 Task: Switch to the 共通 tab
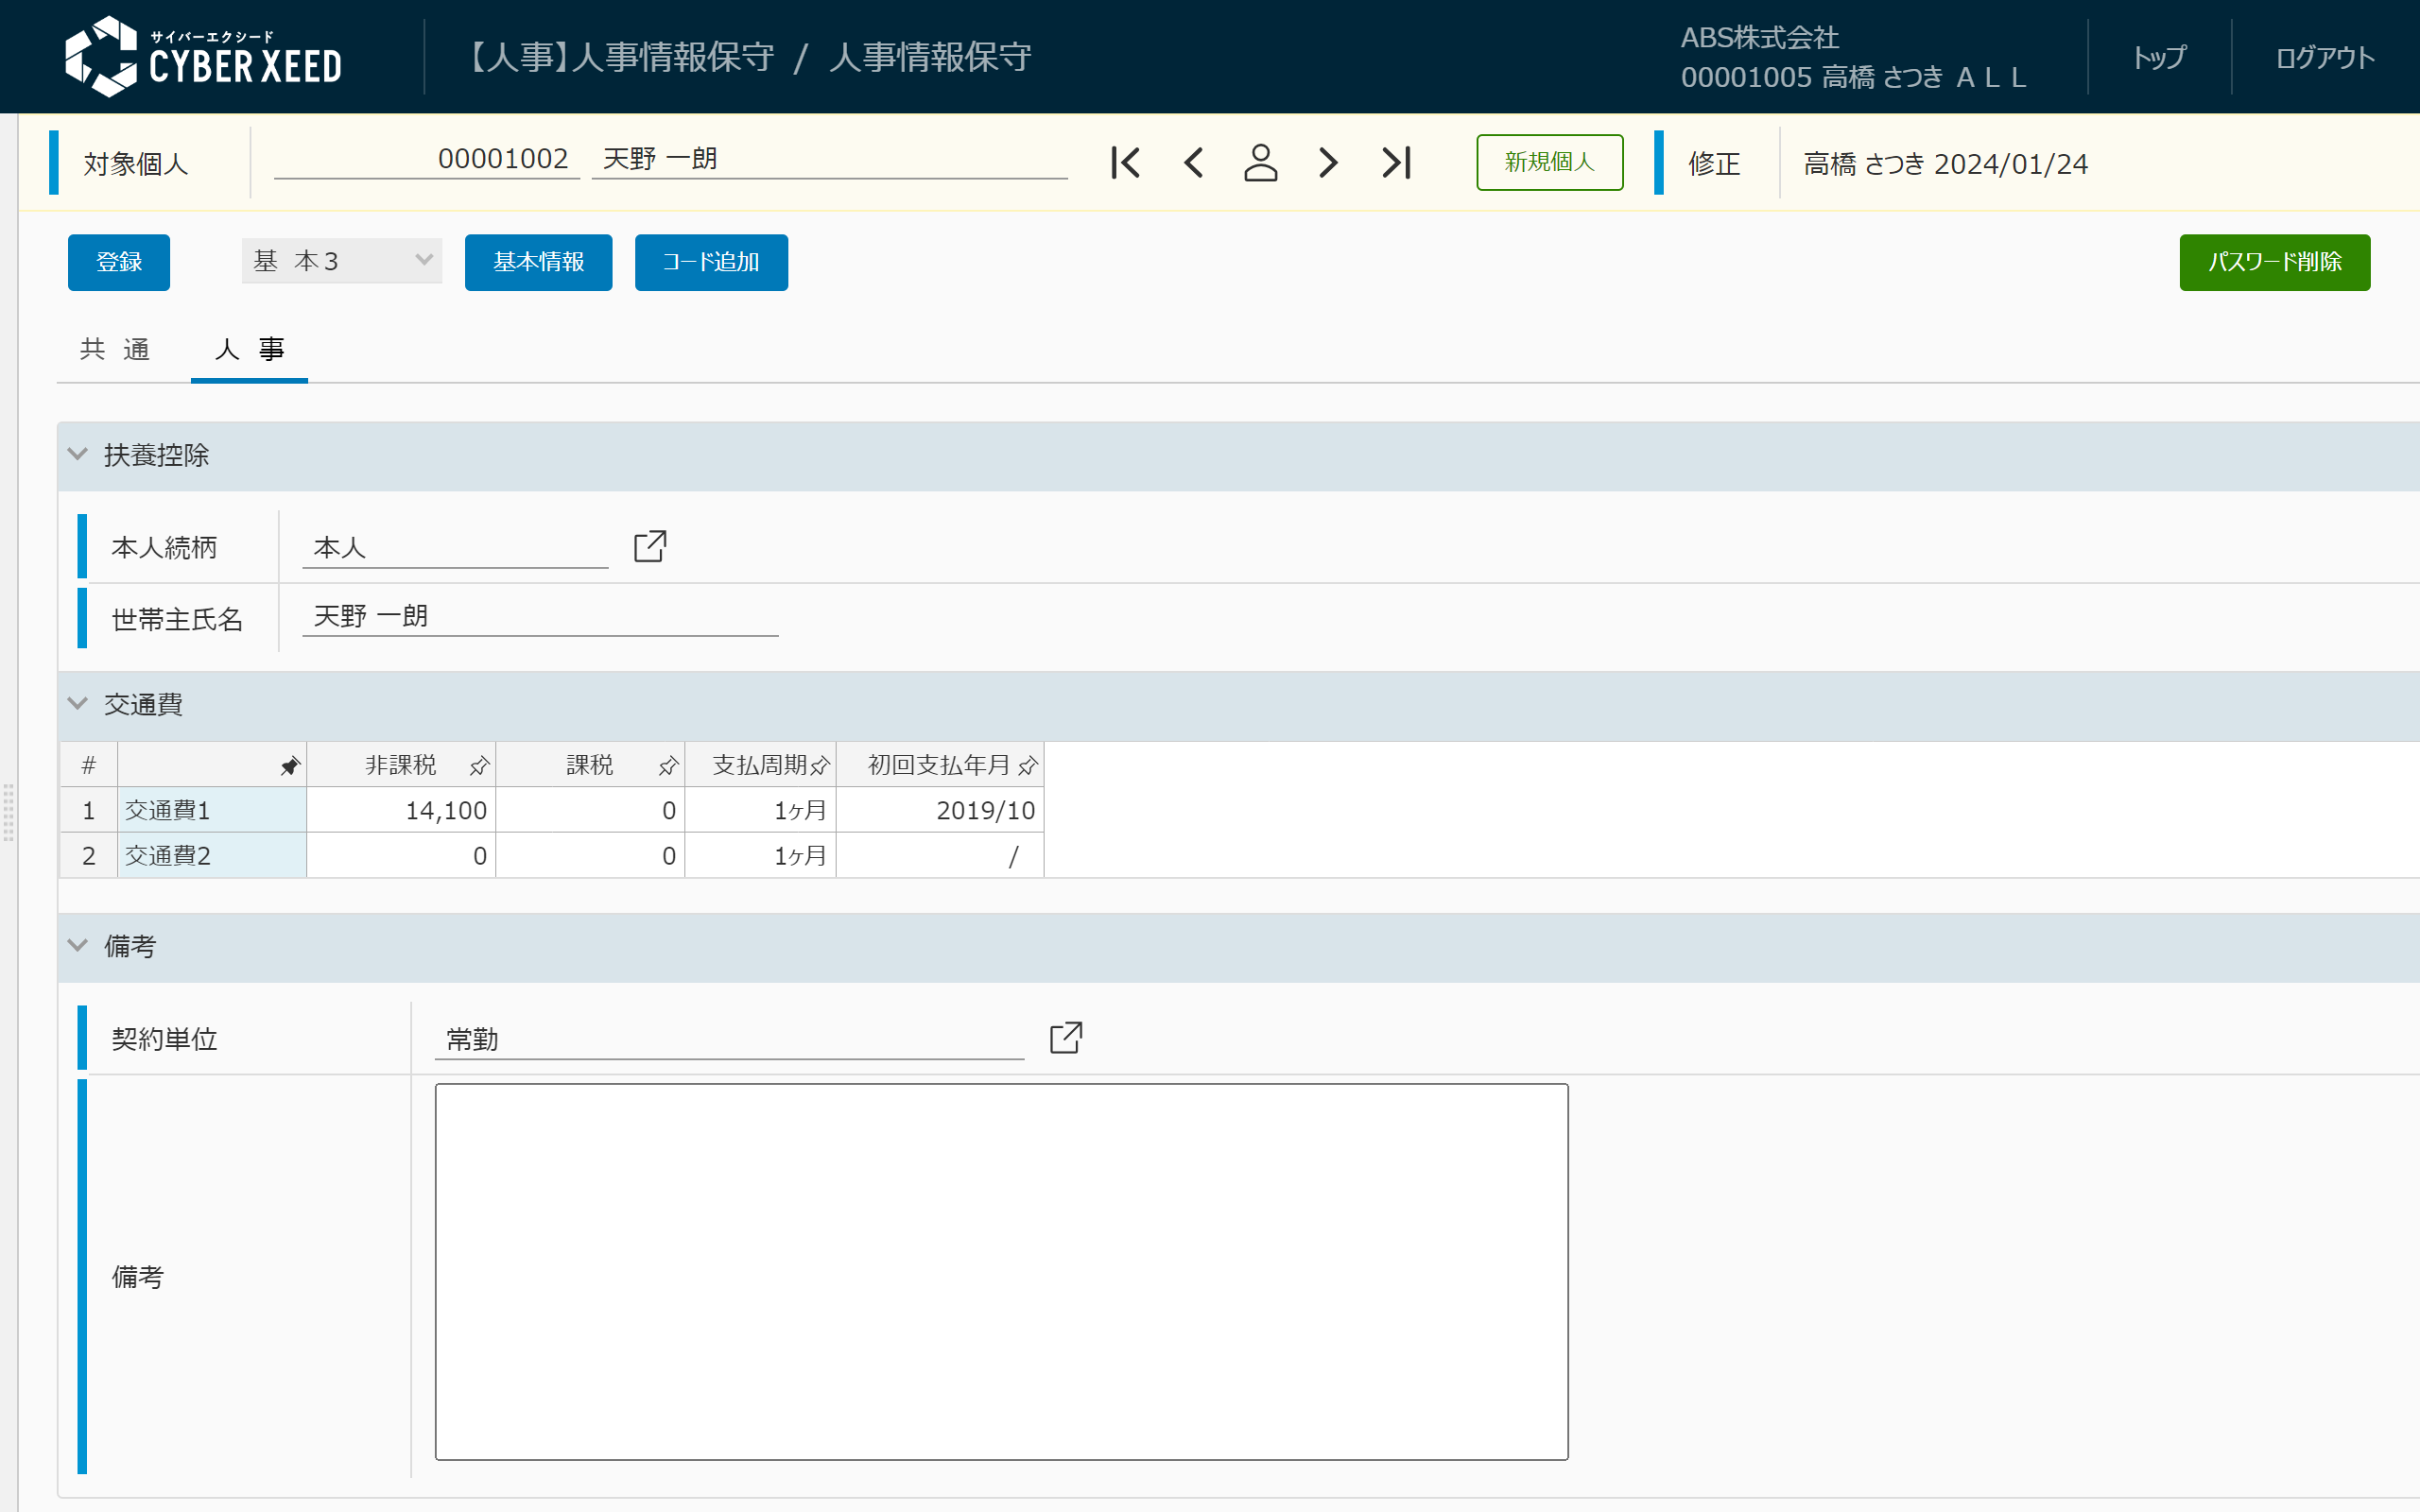115,349
